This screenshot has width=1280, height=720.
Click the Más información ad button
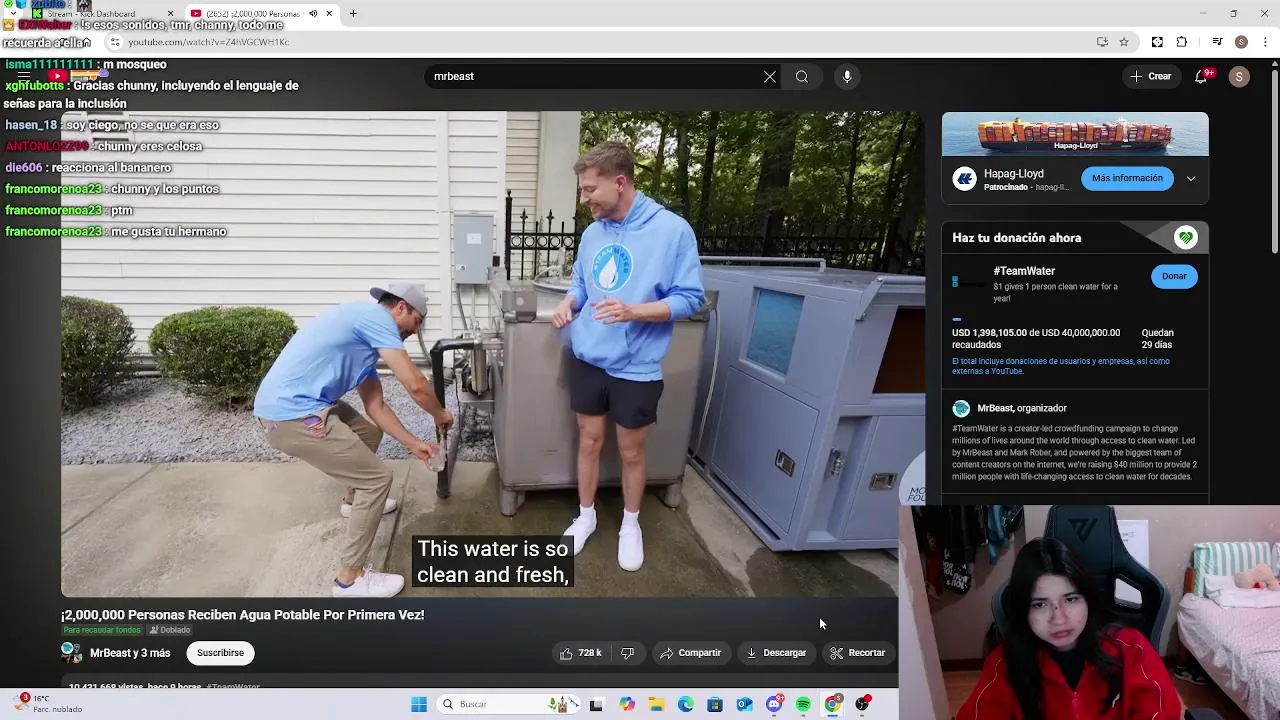click(1127, 178)
